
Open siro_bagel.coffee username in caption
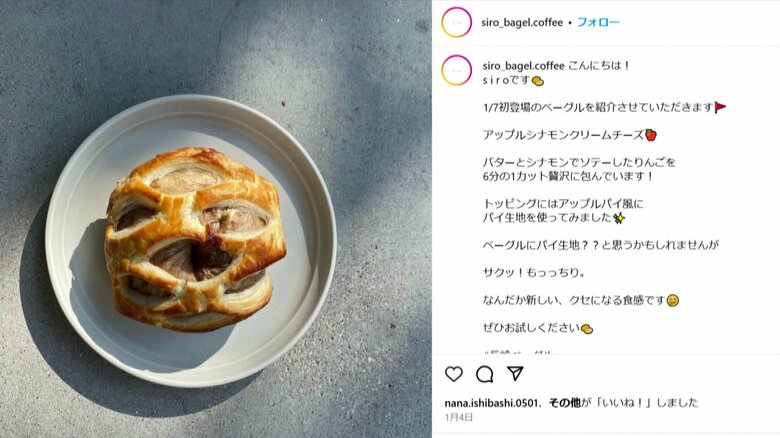(523, 66)
